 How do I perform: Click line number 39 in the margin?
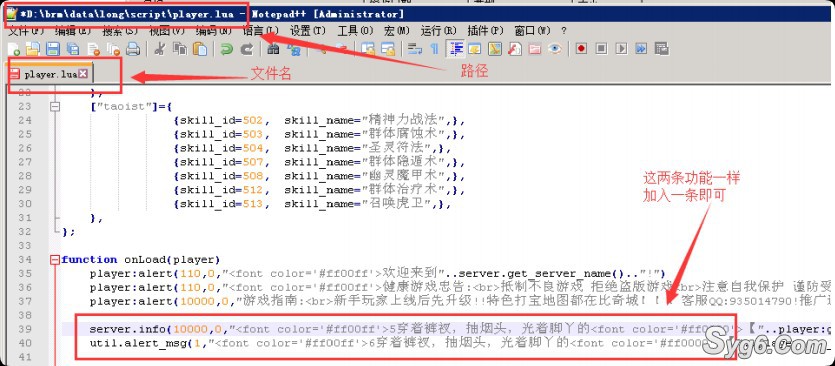point(24,329)
